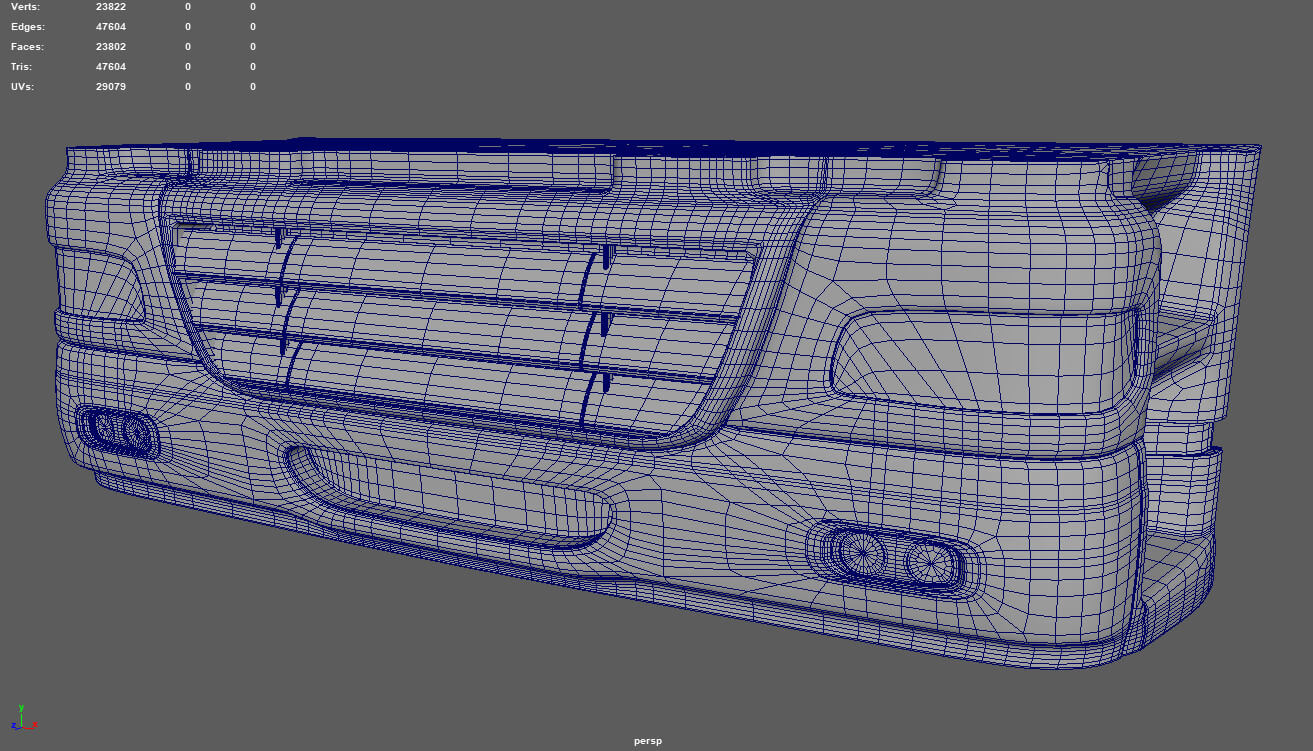Pick the long center vent opening in the bumper
Image resolution: width=1313 pixels, height=751 pixels.
(450, 497)
